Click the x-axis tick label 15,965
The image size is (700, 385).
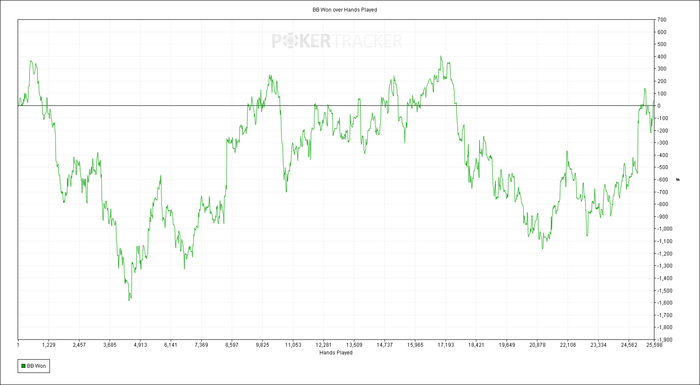tap(415, 345)
